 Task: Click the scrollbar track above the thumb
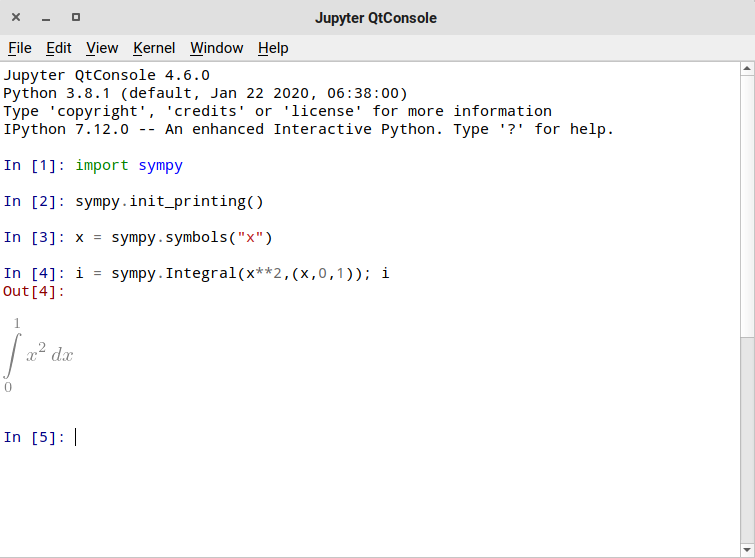click(747, 200)
